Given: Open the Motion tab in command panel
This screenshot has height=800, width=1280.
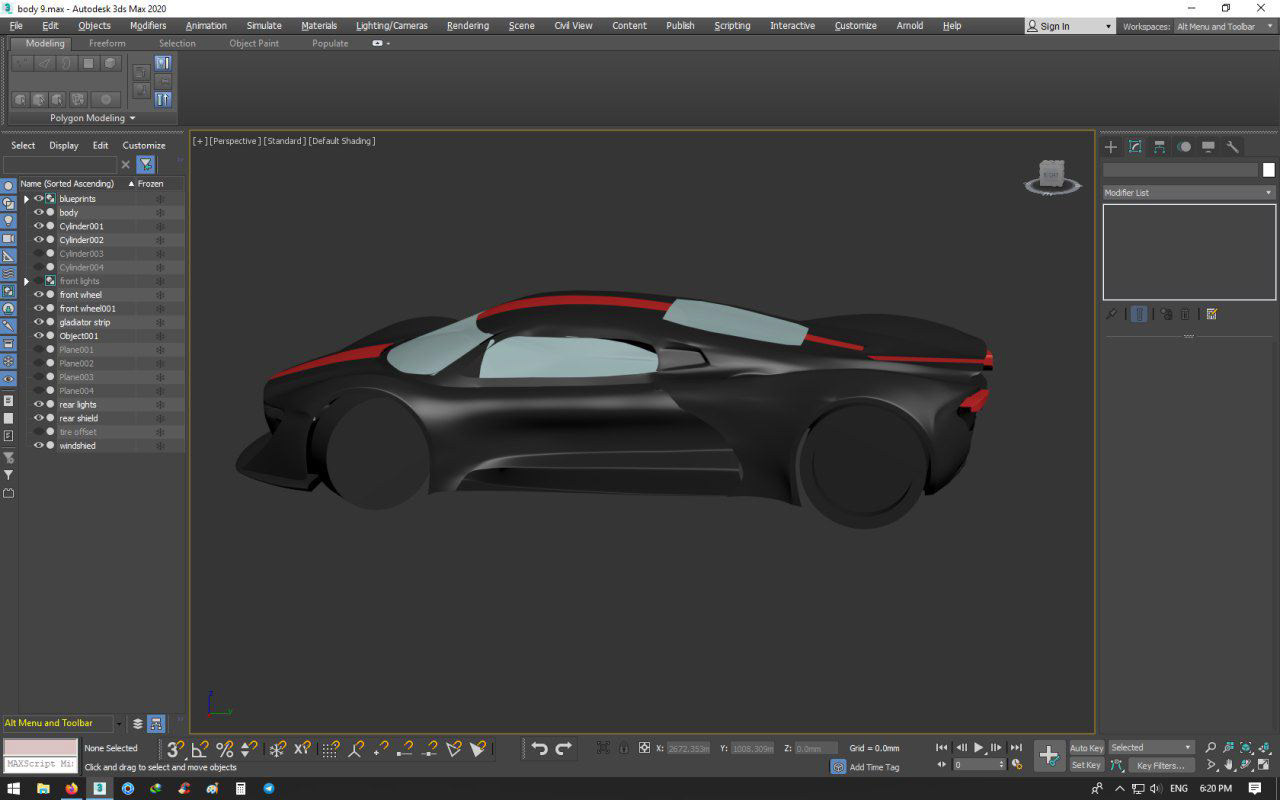Looking at the screenshot, I should coord(1184,147).
